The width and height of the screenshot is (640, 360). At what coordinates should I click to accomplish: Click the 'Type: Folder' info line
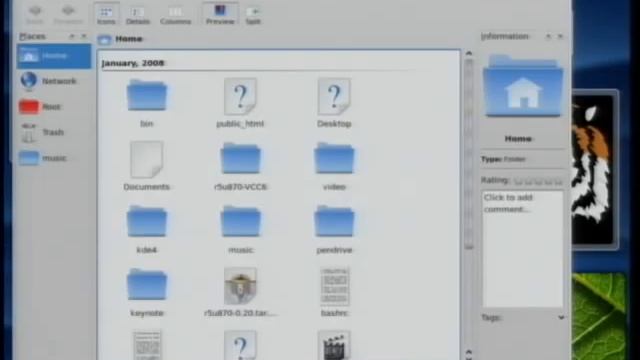[503, 159]
